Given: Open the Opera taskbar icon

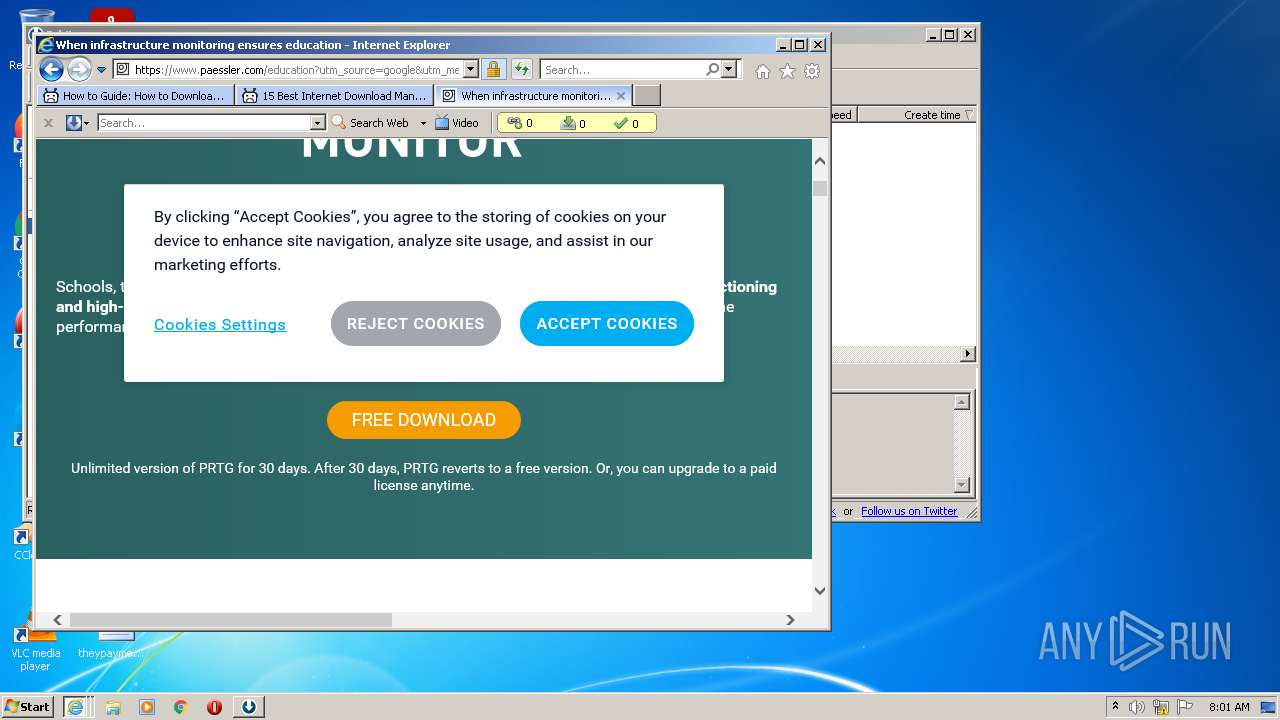Looking at the screenshot, I should [214, 707].
